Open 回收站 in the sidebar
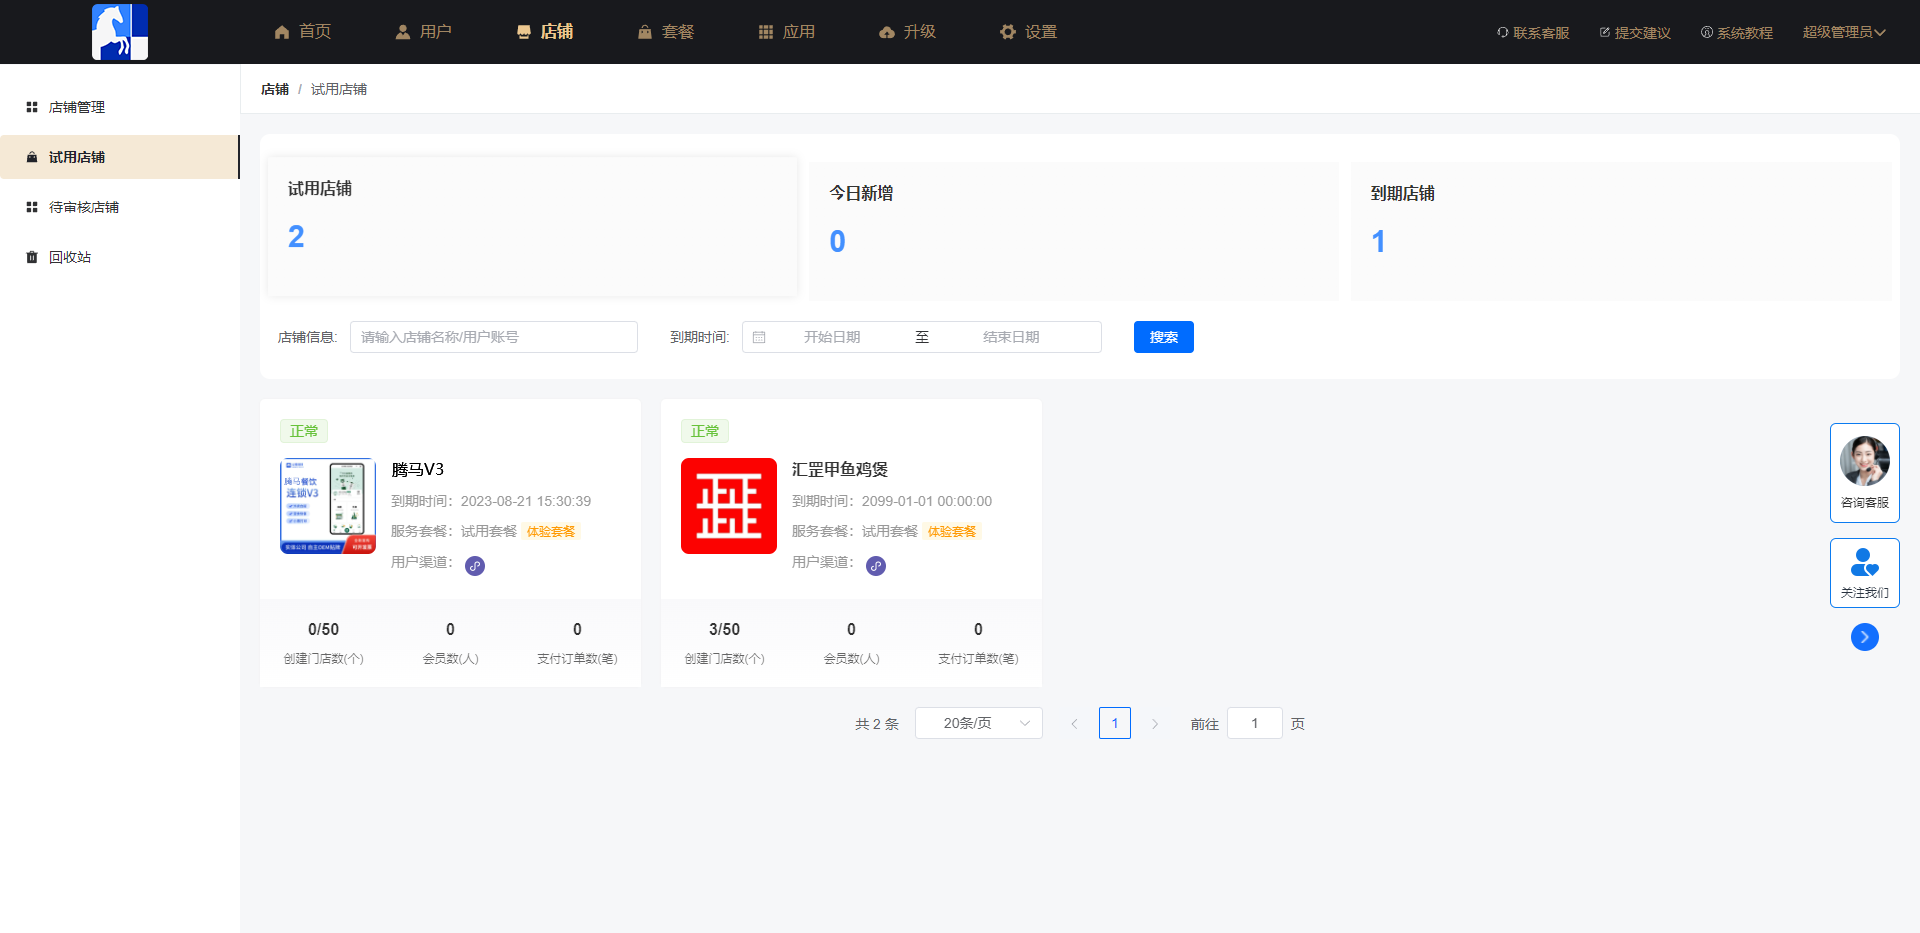 click(120, 257)
